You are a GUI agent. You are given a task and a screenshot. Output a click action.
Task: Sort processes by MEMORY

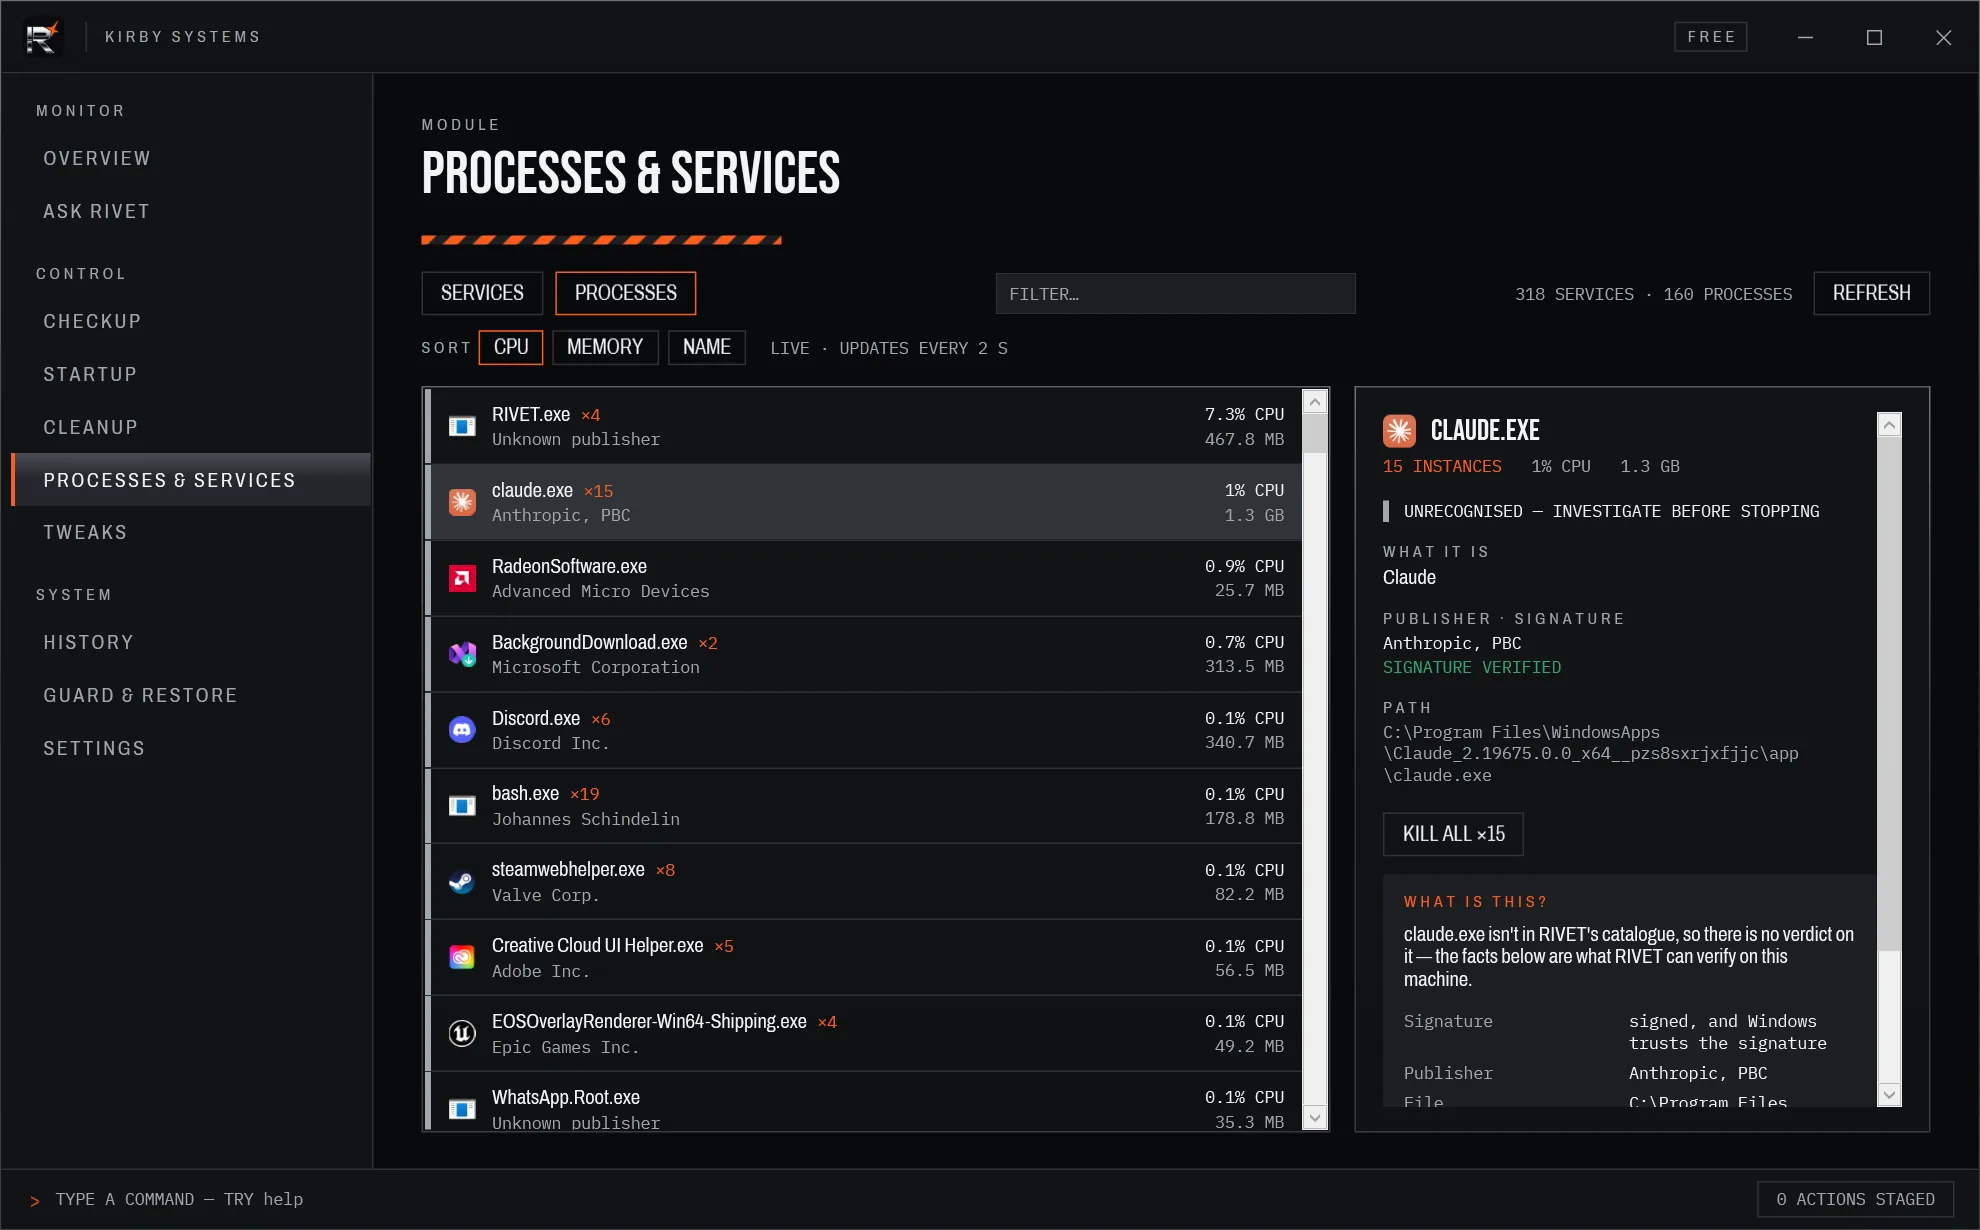(605, 347)
